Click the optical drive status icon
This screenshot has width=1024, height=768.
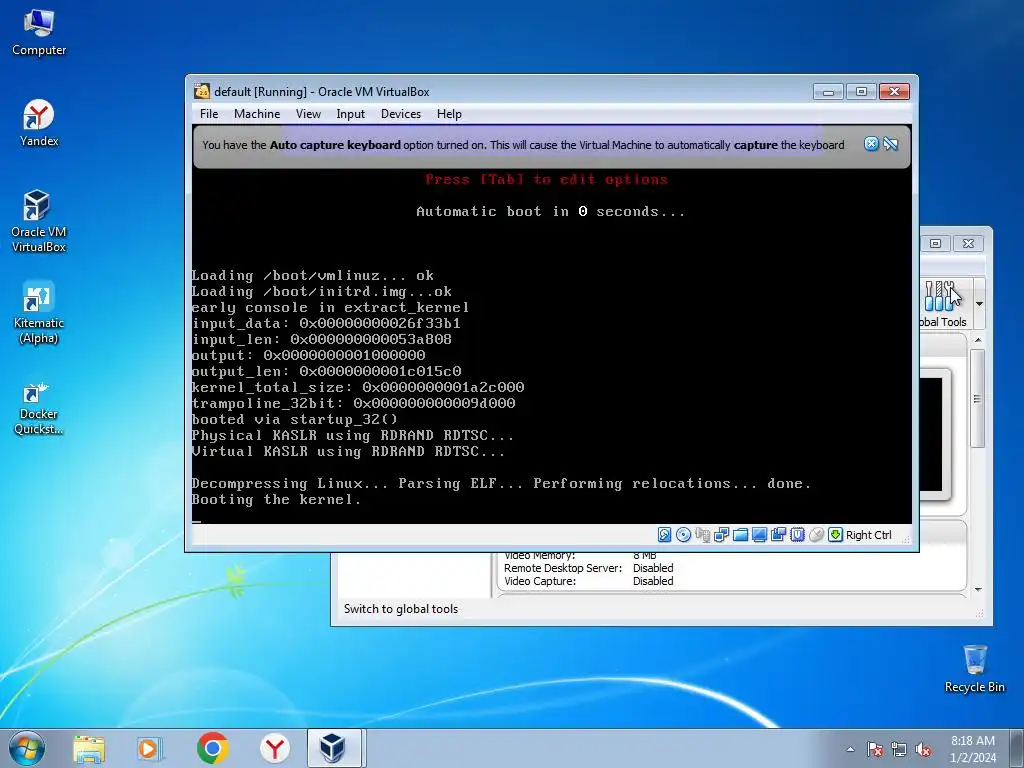[x=683, y=535]
